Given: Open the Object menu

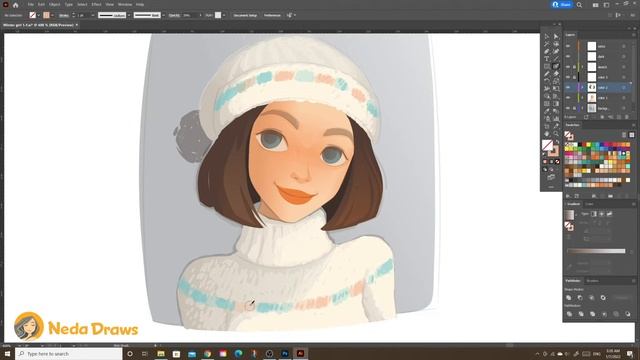Looking at the screenshot, I should [54, 4].
